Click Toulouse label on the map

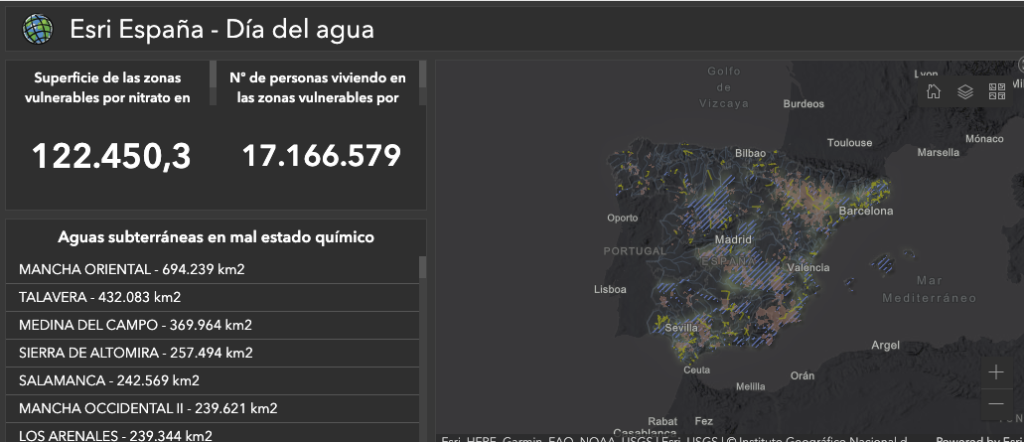tap(850, 142)
